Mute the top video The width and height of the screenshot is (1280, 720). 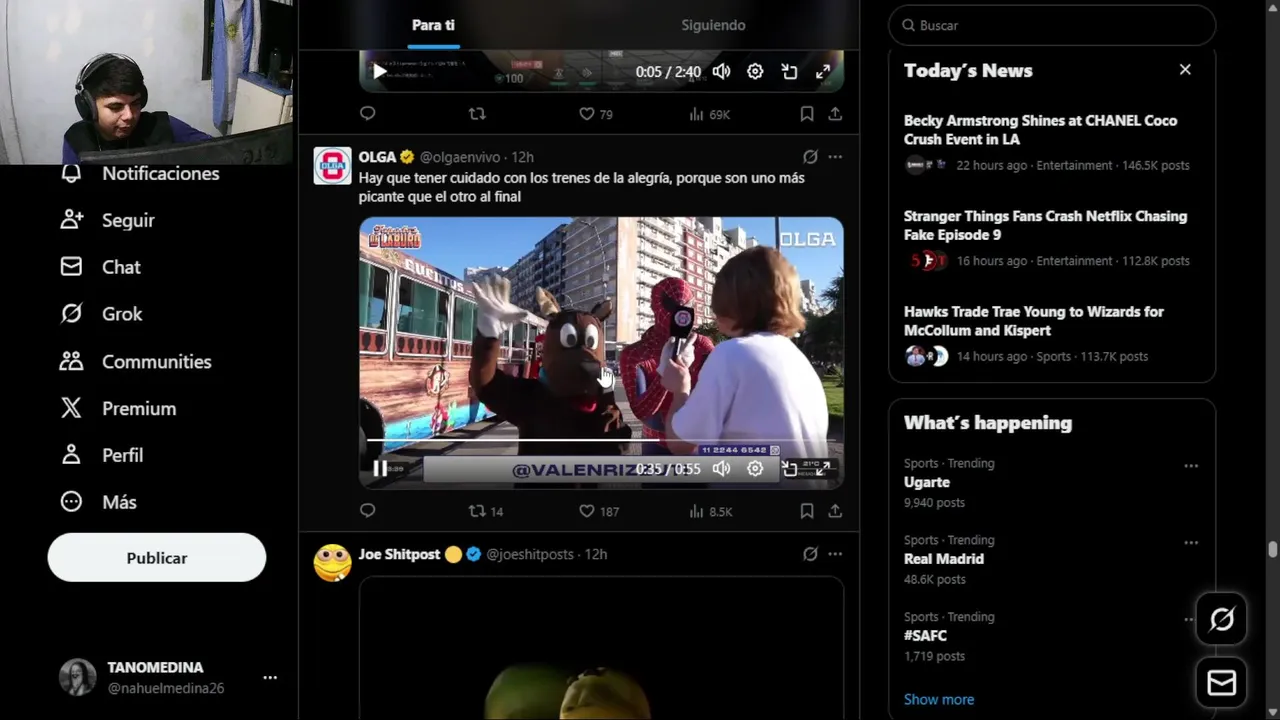[721, 72]
